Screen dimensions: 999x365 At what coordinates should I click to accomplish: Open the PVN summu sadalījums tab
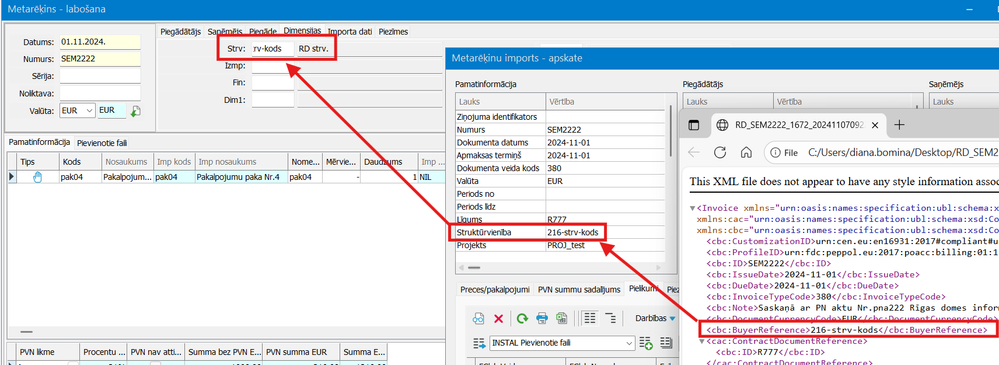tap(579, 289)
